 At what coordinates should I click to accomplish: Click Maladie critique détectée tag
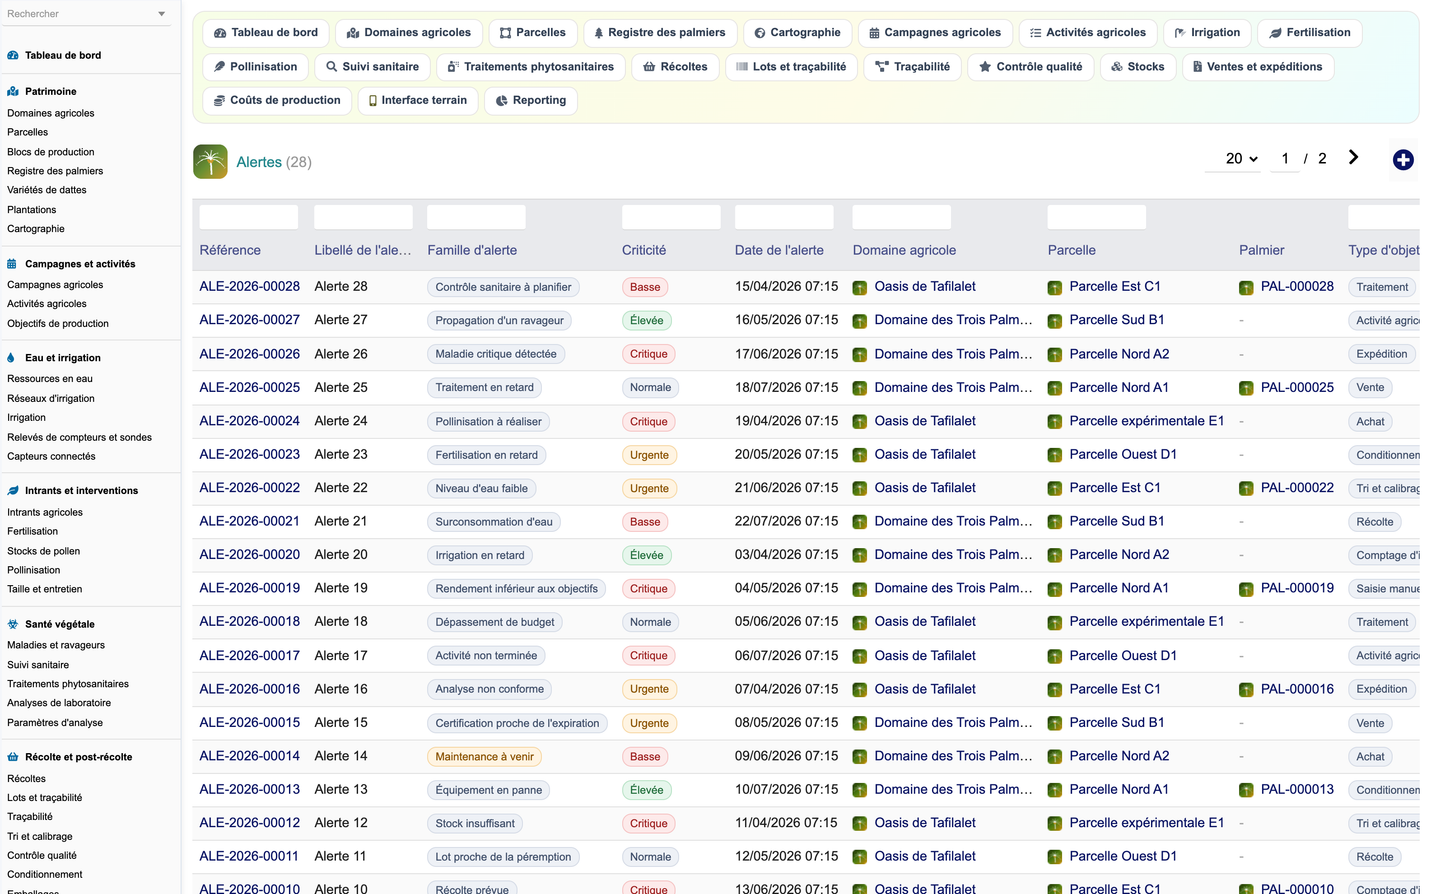(x=496, y=354)
